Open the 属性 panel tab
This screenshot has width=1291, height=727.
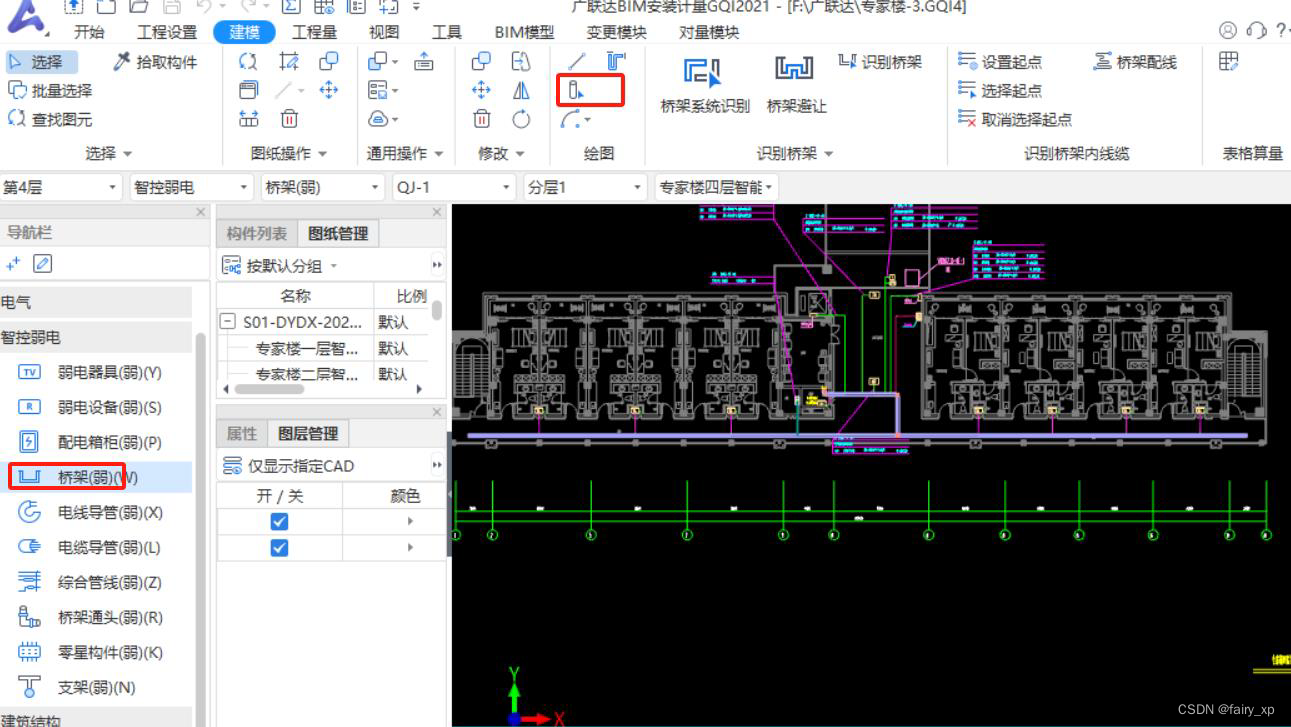[x=242, y=433]
